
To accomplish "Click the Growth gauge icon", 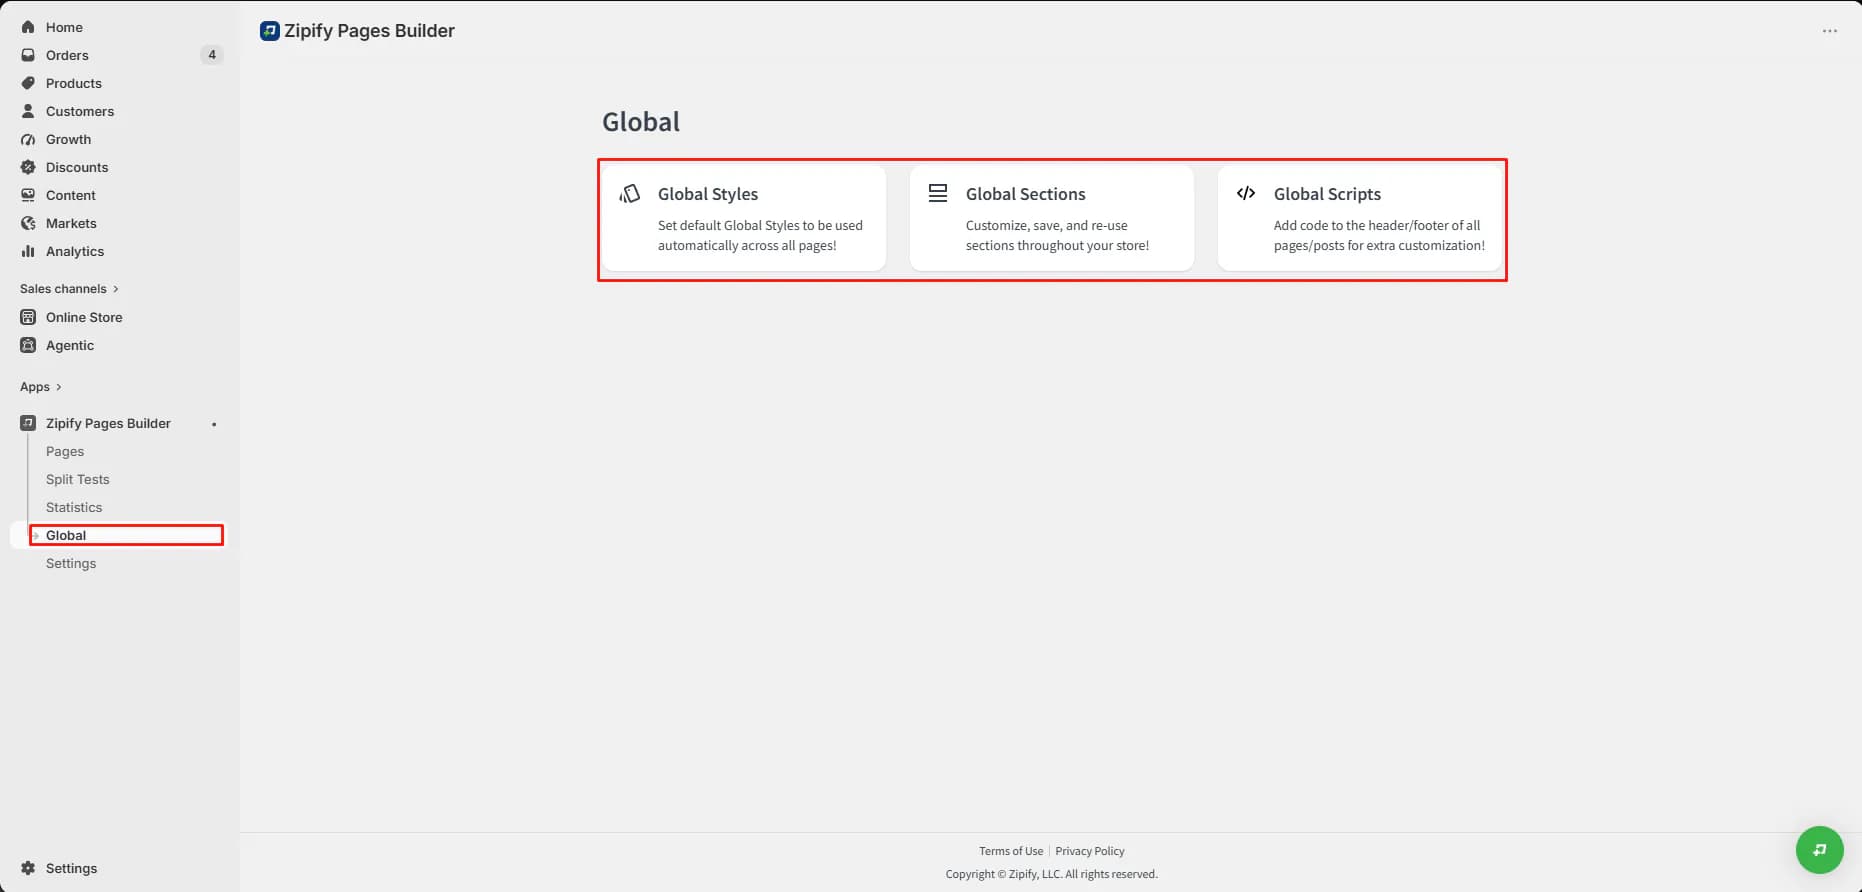I will click(28, 139).
